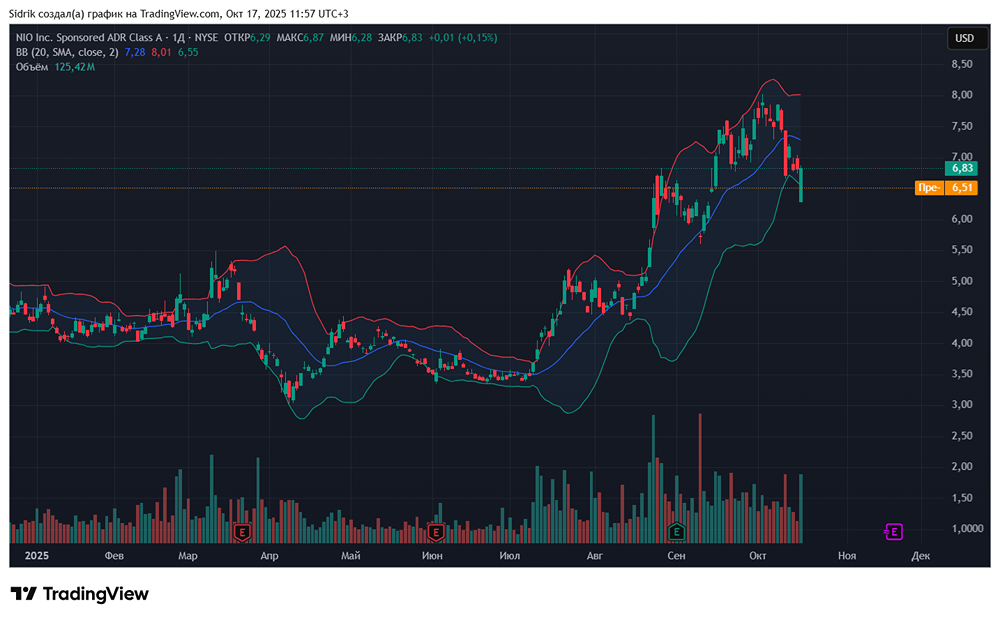Image resolution: width=1000 pixels, height=620 pixels.
Task: Click the Авг label on time axis
Action: coord(594,556)
